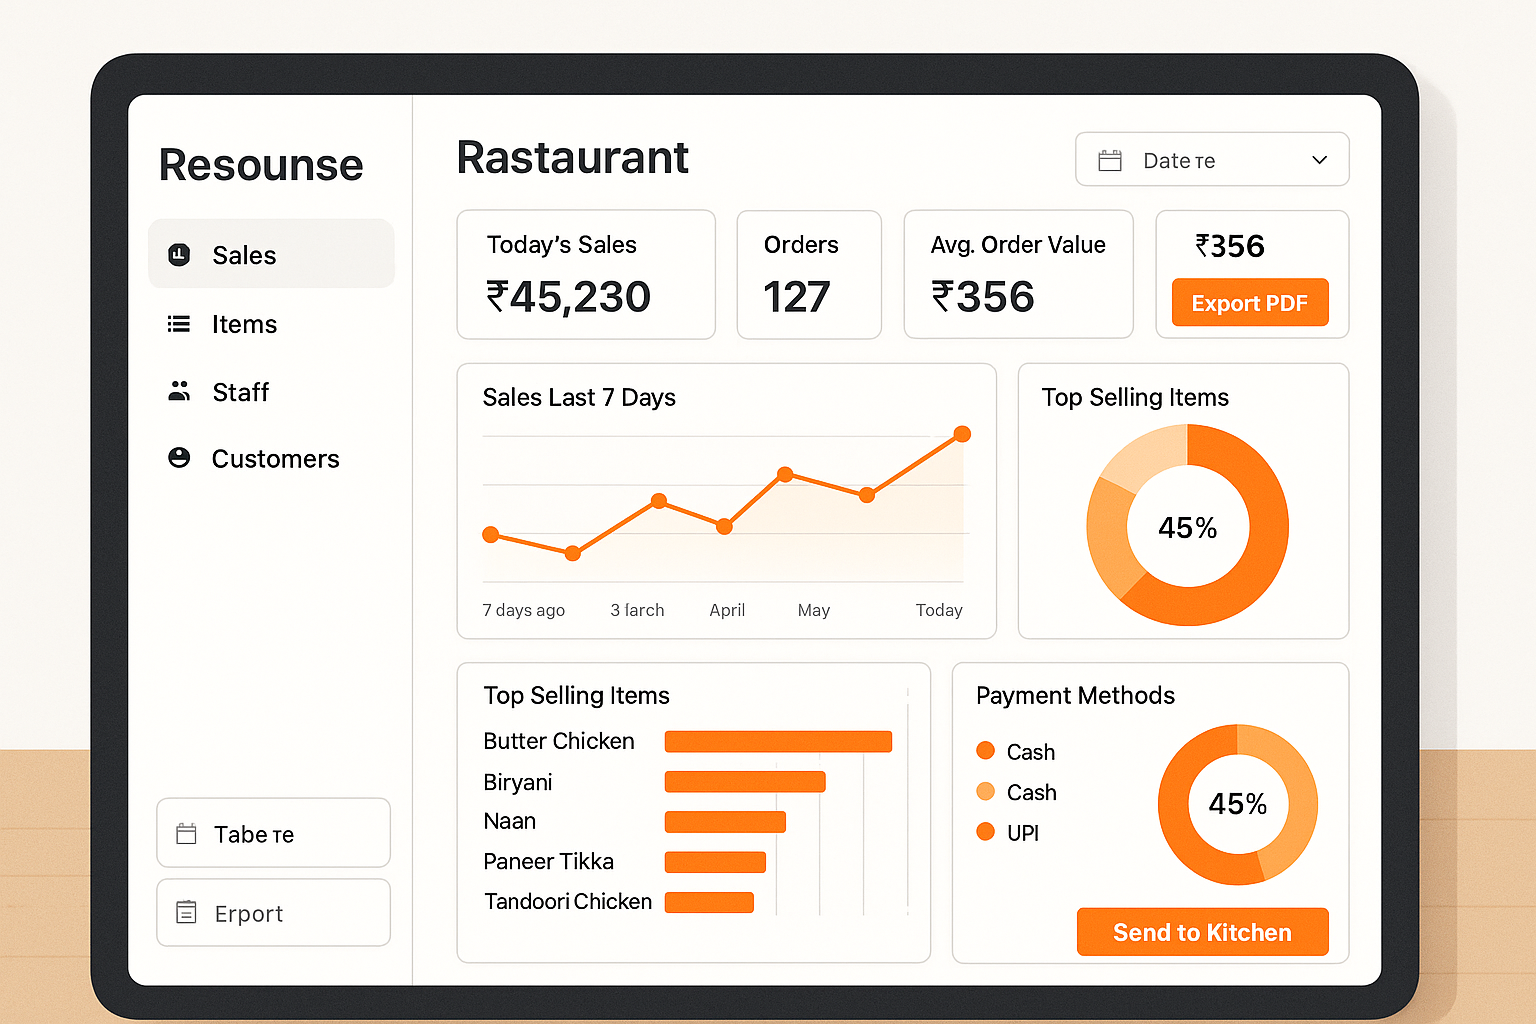Click the Items list icon

coord(179,323)
